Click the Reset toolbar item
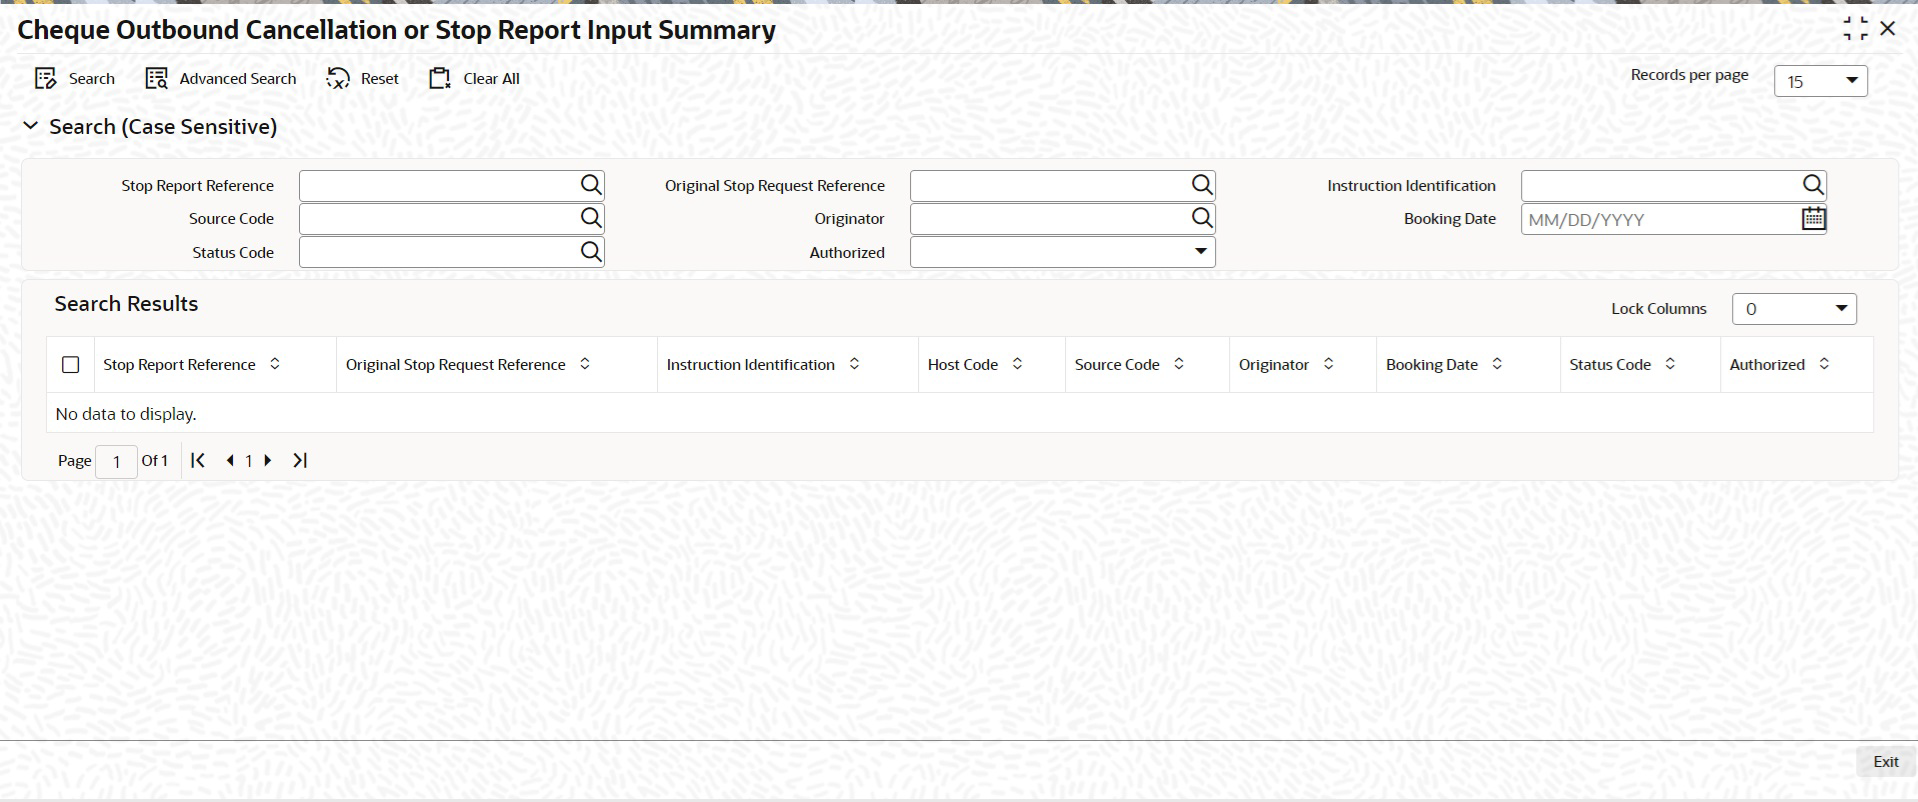 click(x=363, y=79)
